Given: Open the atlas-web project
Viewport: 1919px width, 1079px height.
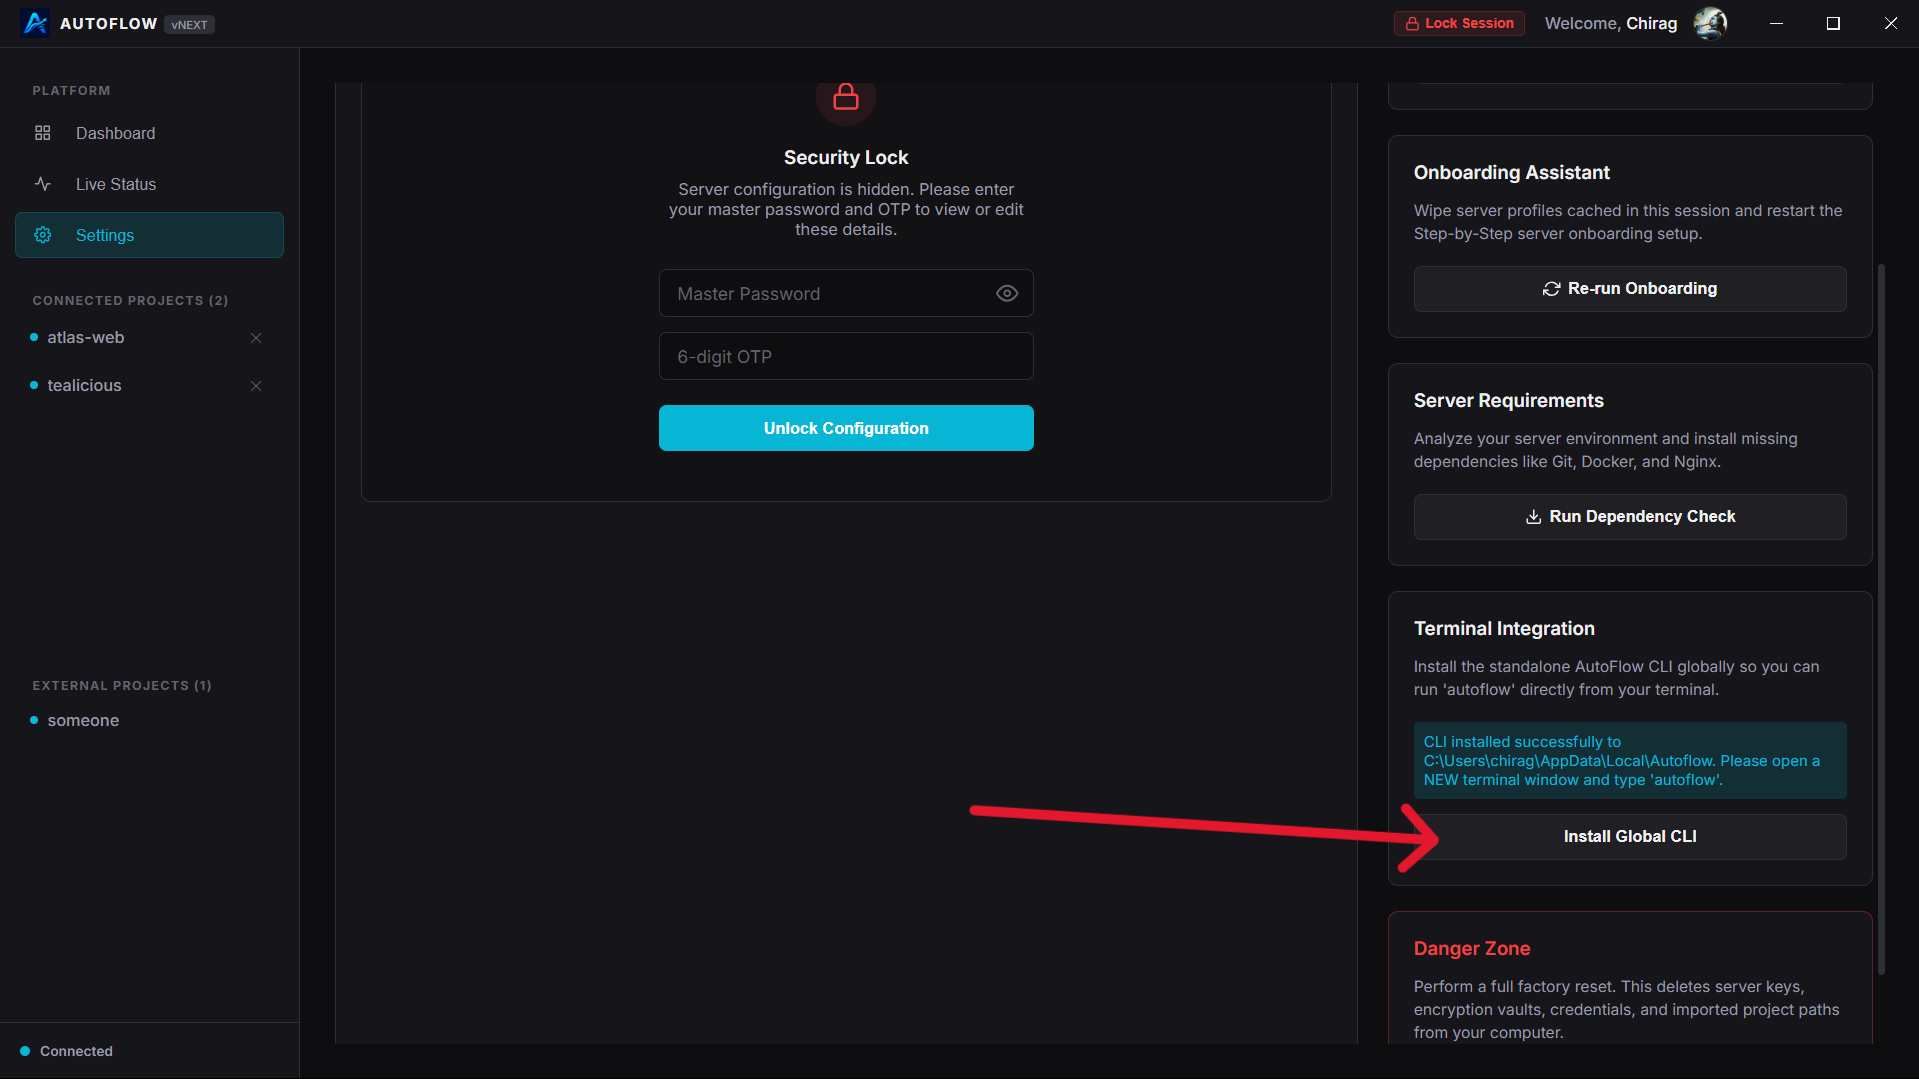Looking at the screenshot, I should click(86, 338).
